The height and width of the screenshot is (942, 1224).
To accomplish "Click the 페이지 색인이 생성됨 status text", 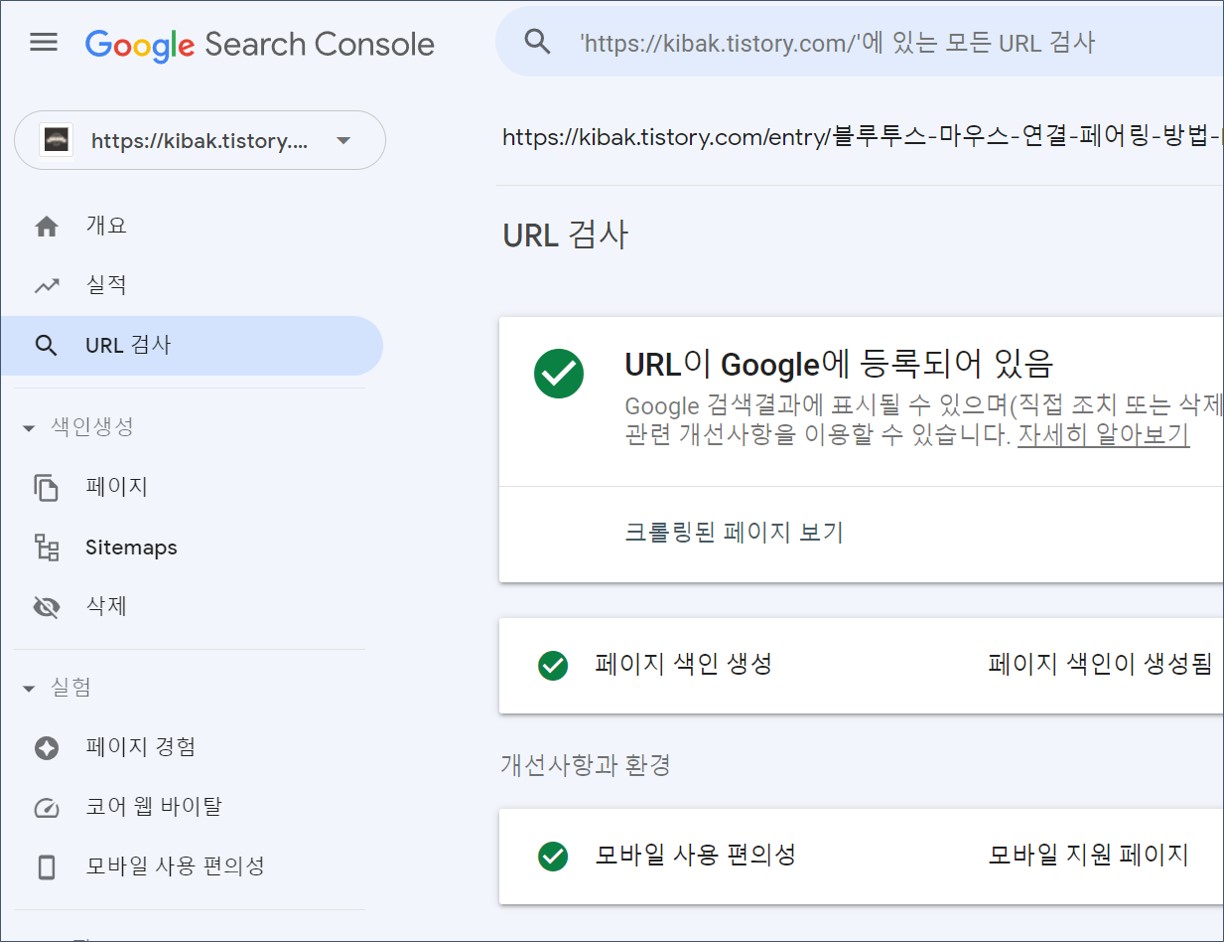I will [1100, 664].
